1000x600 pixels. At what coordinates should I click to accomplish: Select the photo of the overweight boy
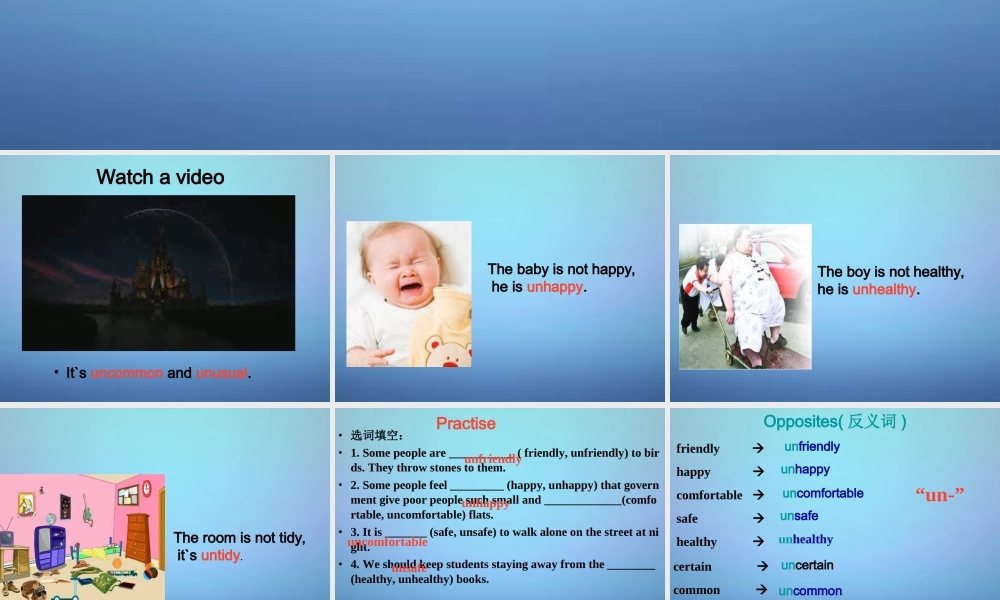745,297
